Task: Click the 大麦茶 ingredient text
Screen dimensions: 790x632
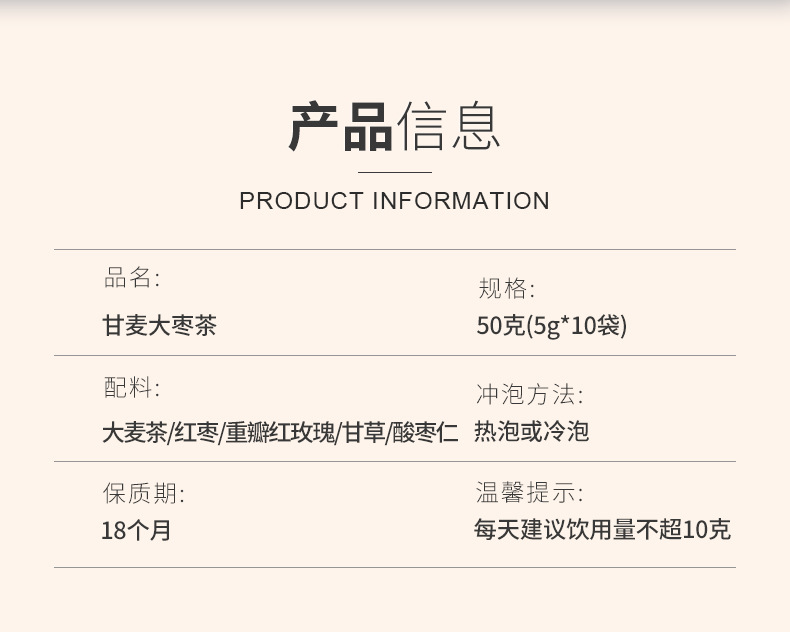Action: coord(133,433)
